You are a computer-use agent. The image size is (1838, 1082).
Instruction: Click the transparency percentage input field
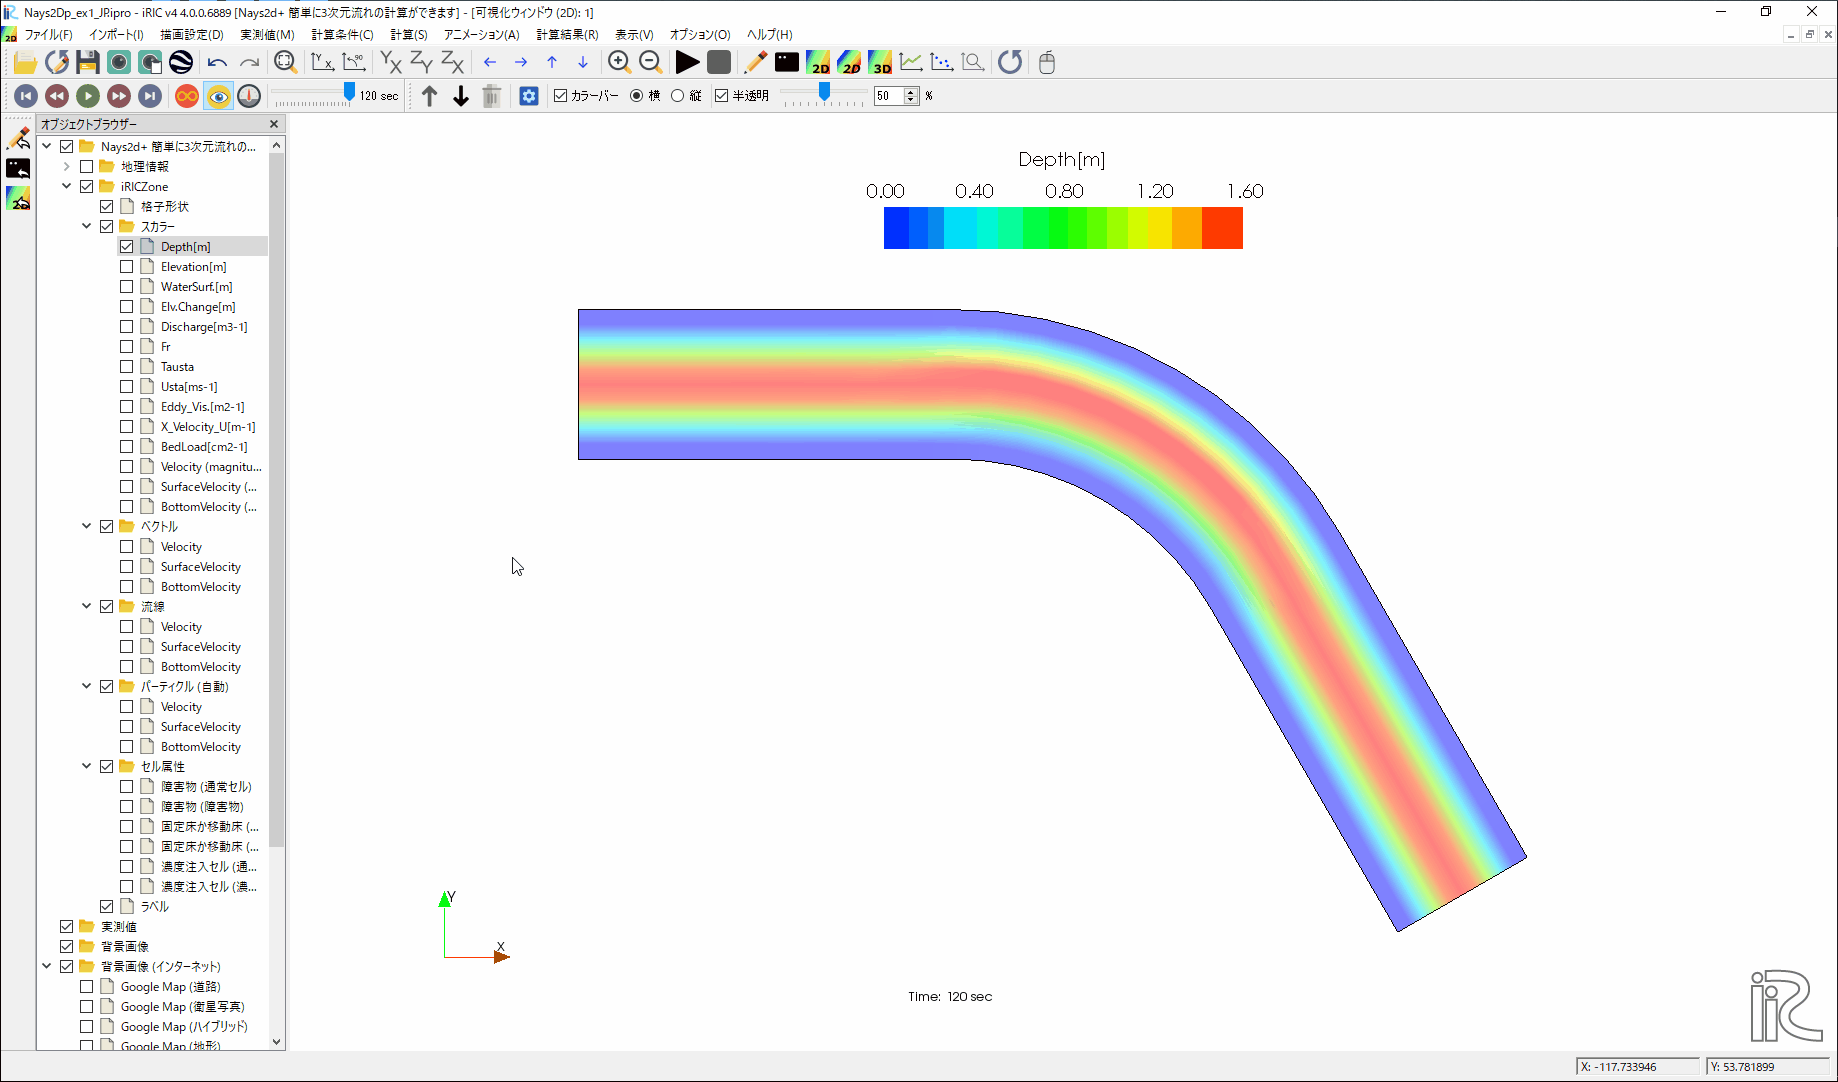[x=888, y=96]
